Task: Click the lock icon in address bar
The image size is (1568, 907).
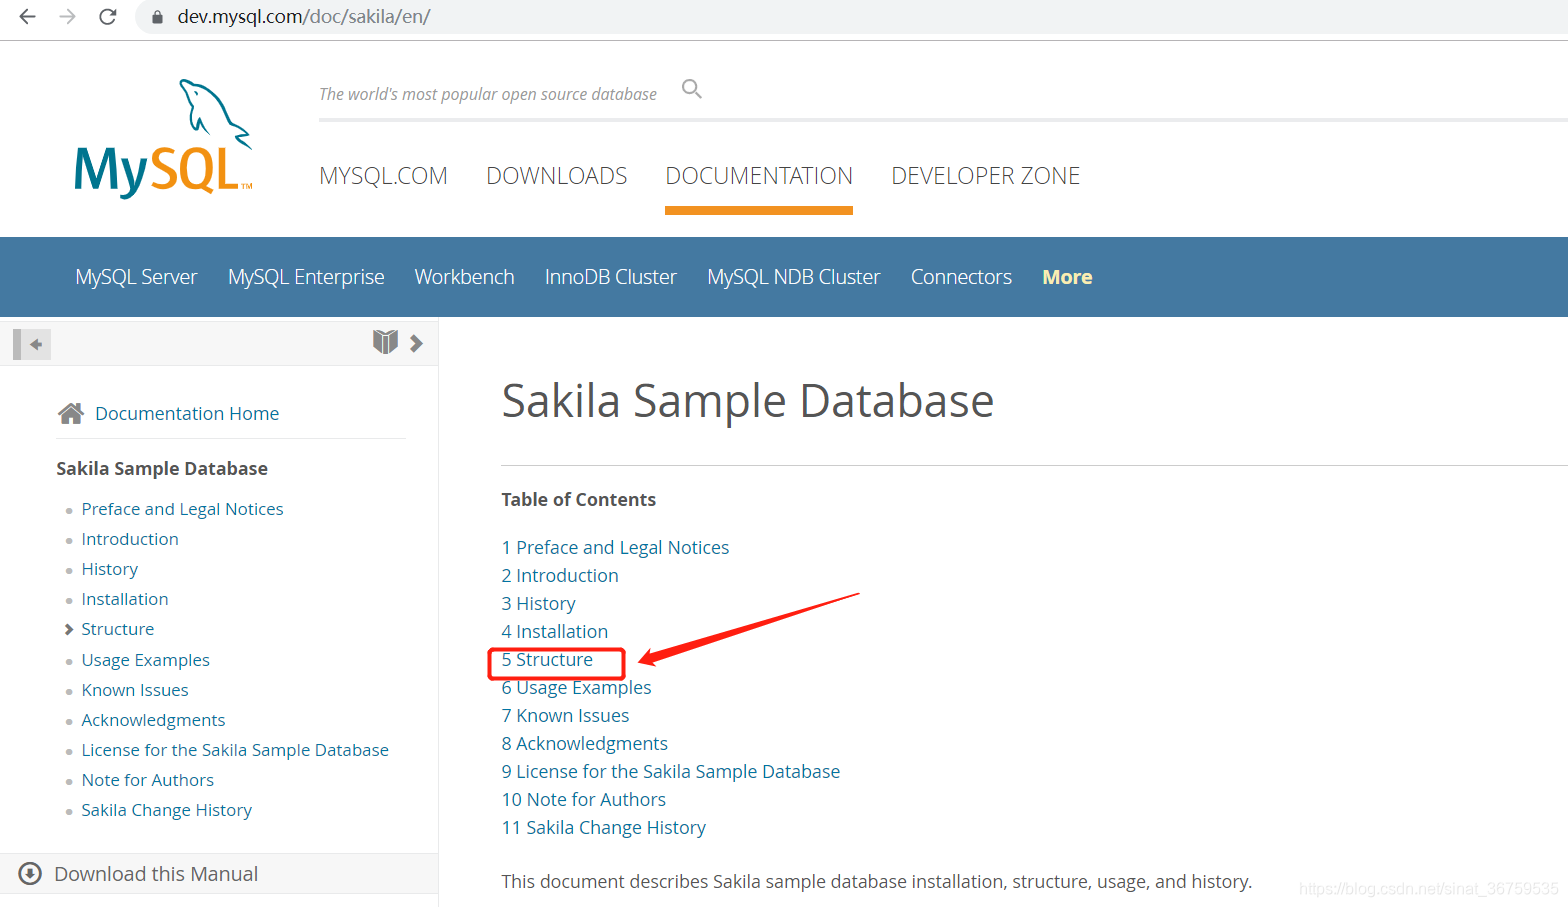Action: (x=157, y=17)
